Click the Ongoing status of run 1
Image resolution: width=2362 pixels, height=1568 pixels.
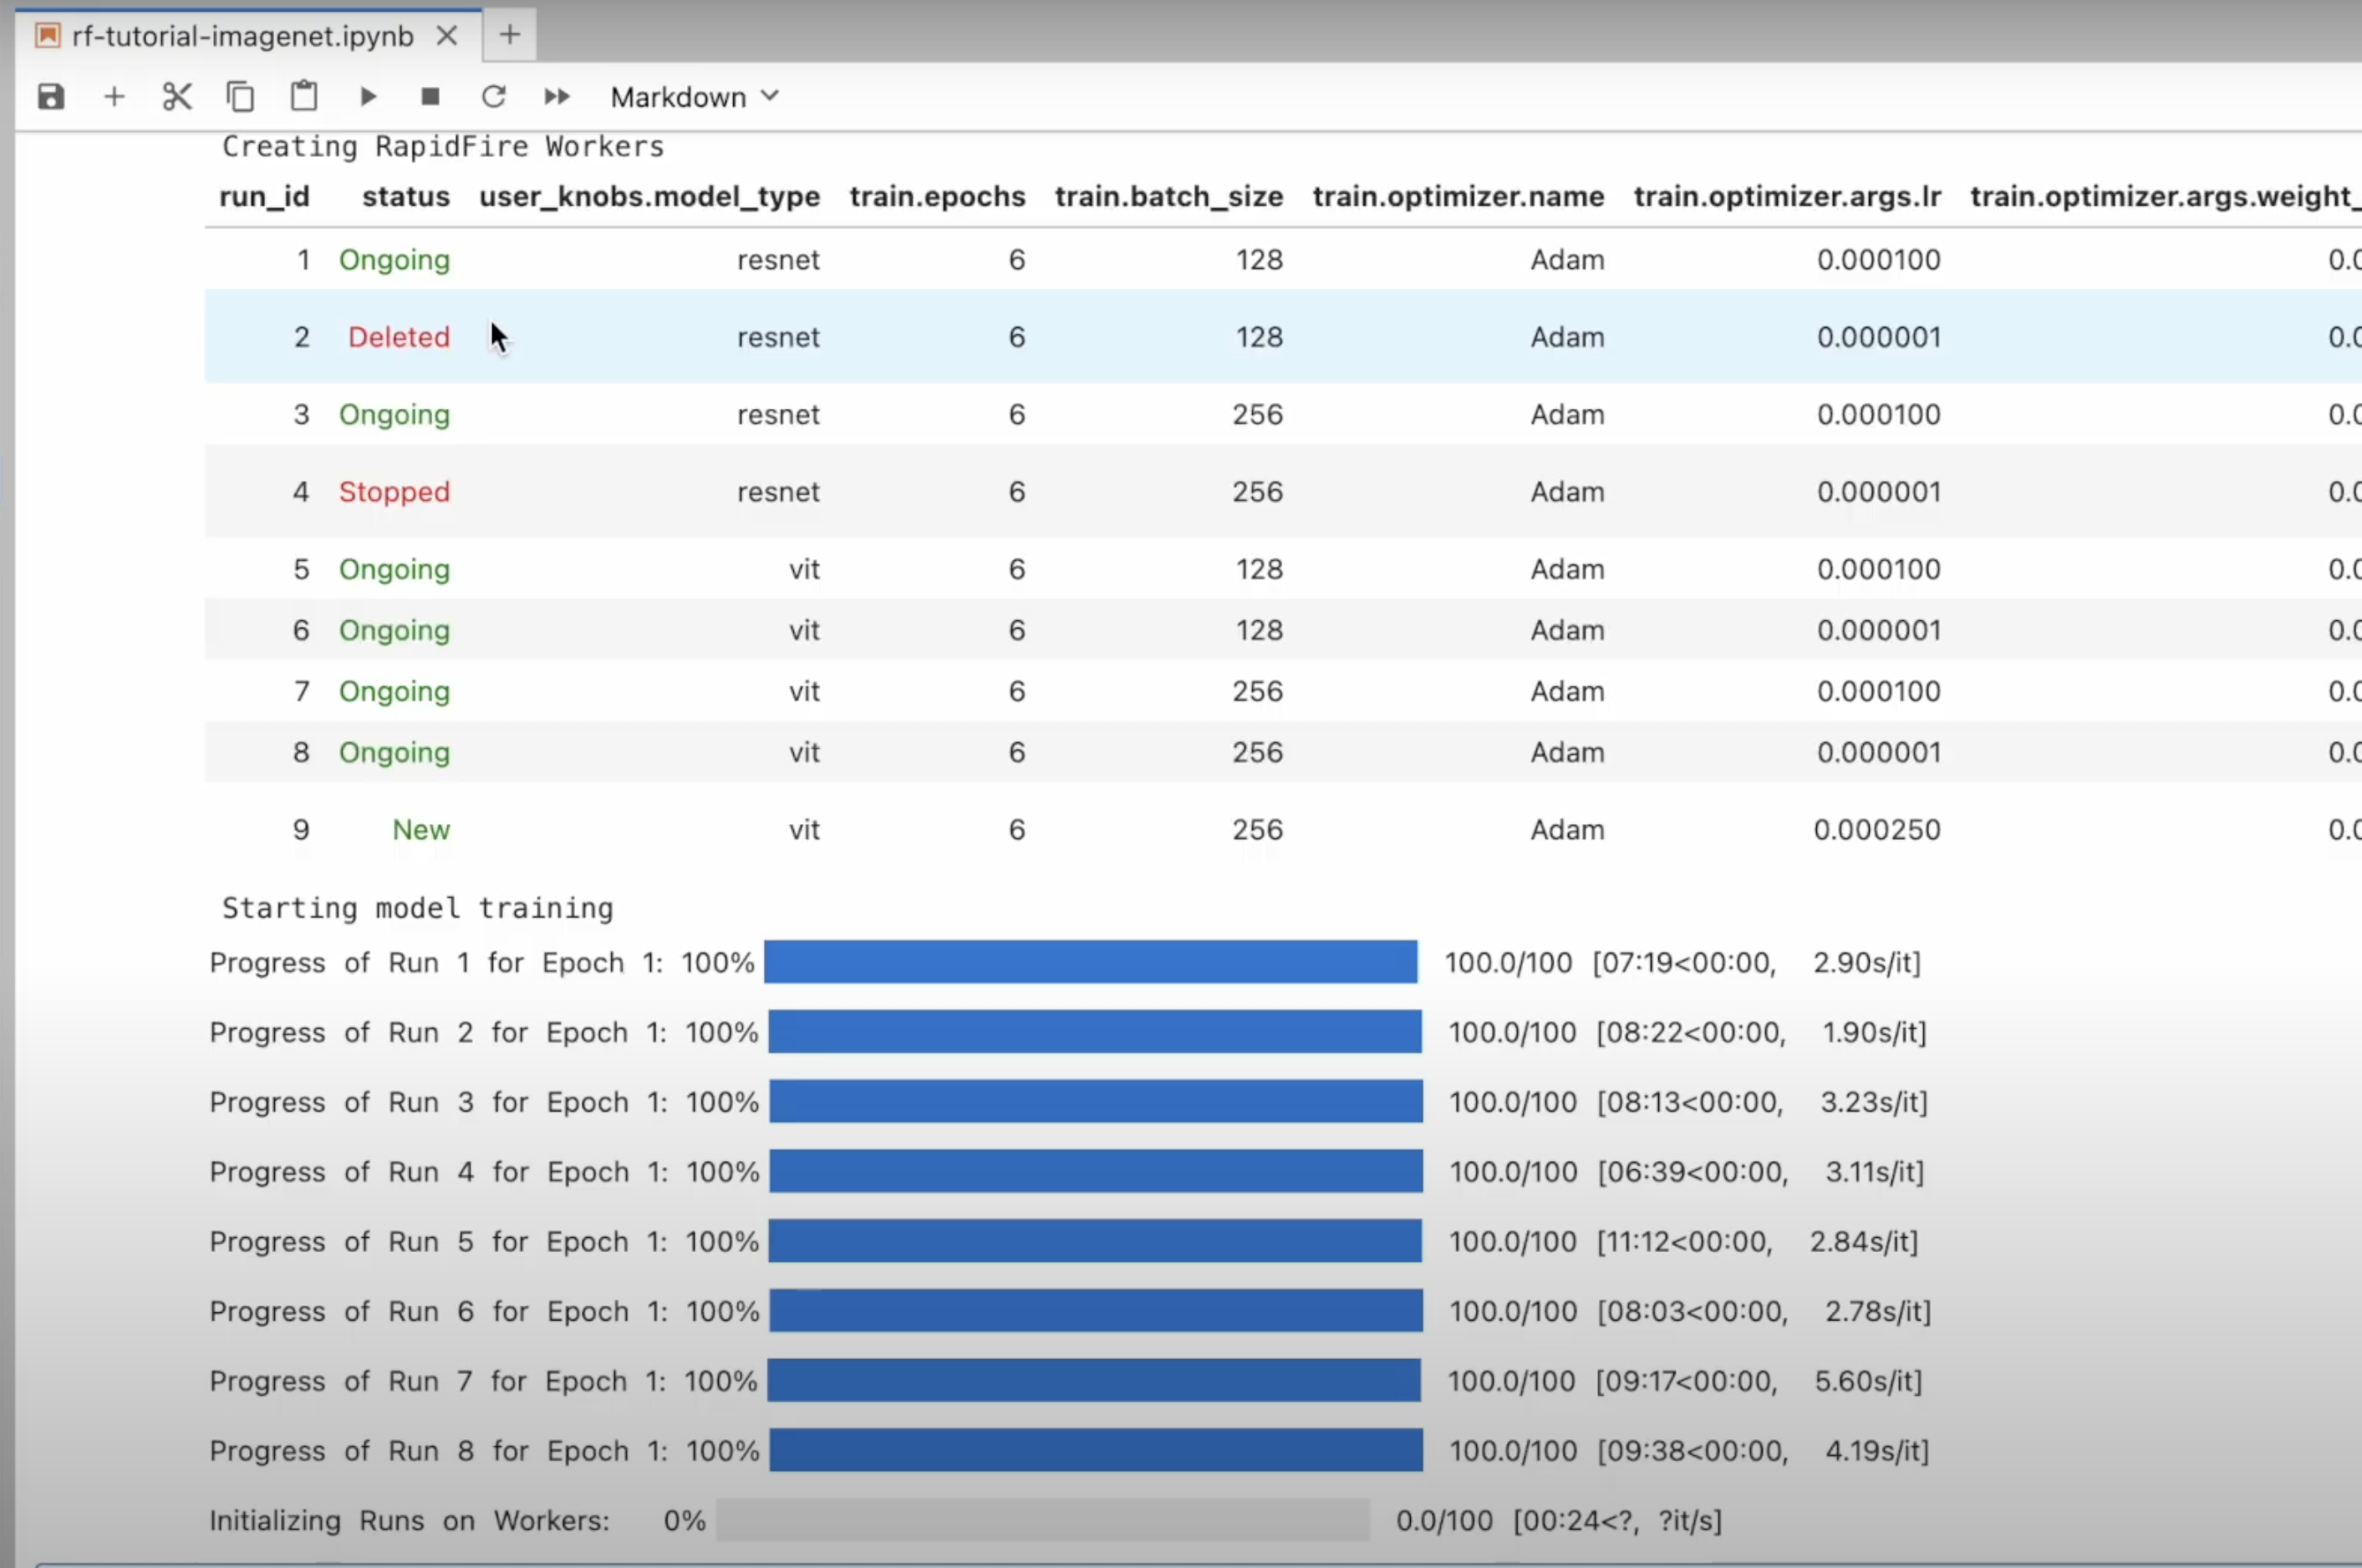[x=395, y=260]
